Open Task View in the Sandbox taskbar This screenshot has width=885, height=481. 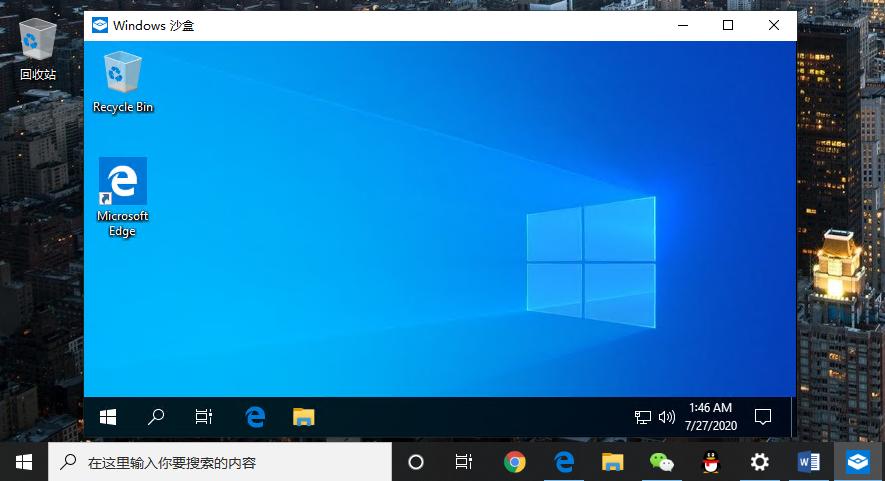[x=204, y=417]
